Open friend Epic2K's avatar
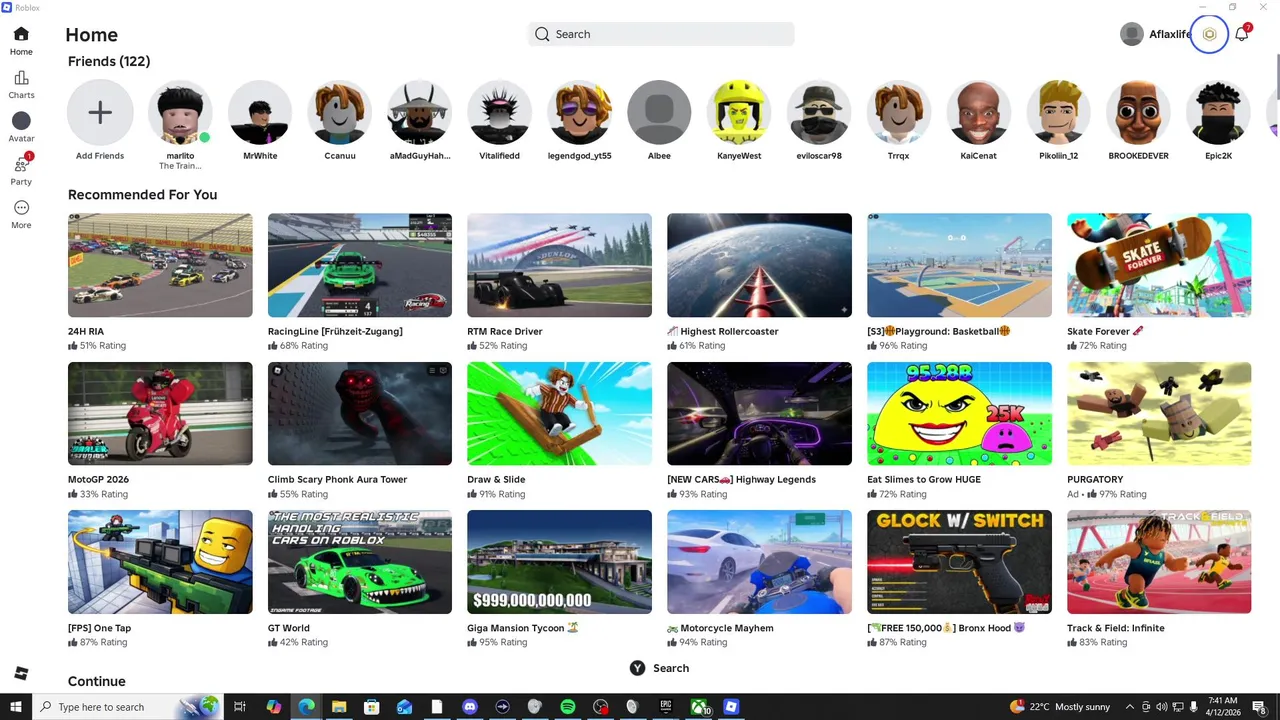1280x720 pixels. (x=1218, y=112)
